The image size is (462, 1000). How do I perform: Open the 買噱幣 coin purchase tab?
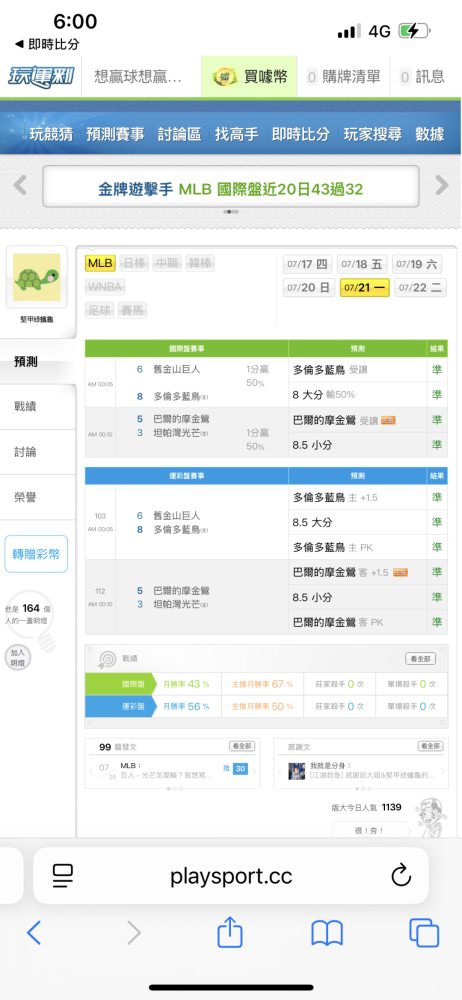click(251, 77)
